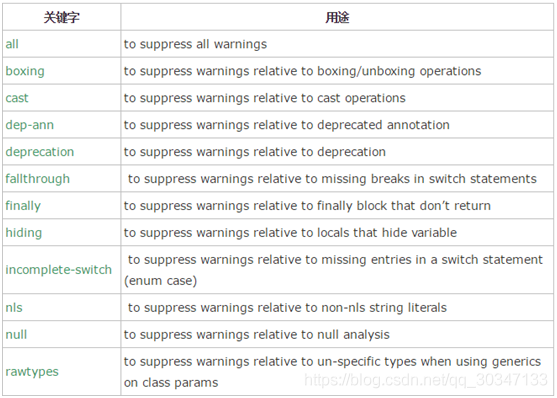This screenshot has height=398, width=557.
Task: Click the 'nls' keyword
Action: pyautogui.click(x=14, y=308)
